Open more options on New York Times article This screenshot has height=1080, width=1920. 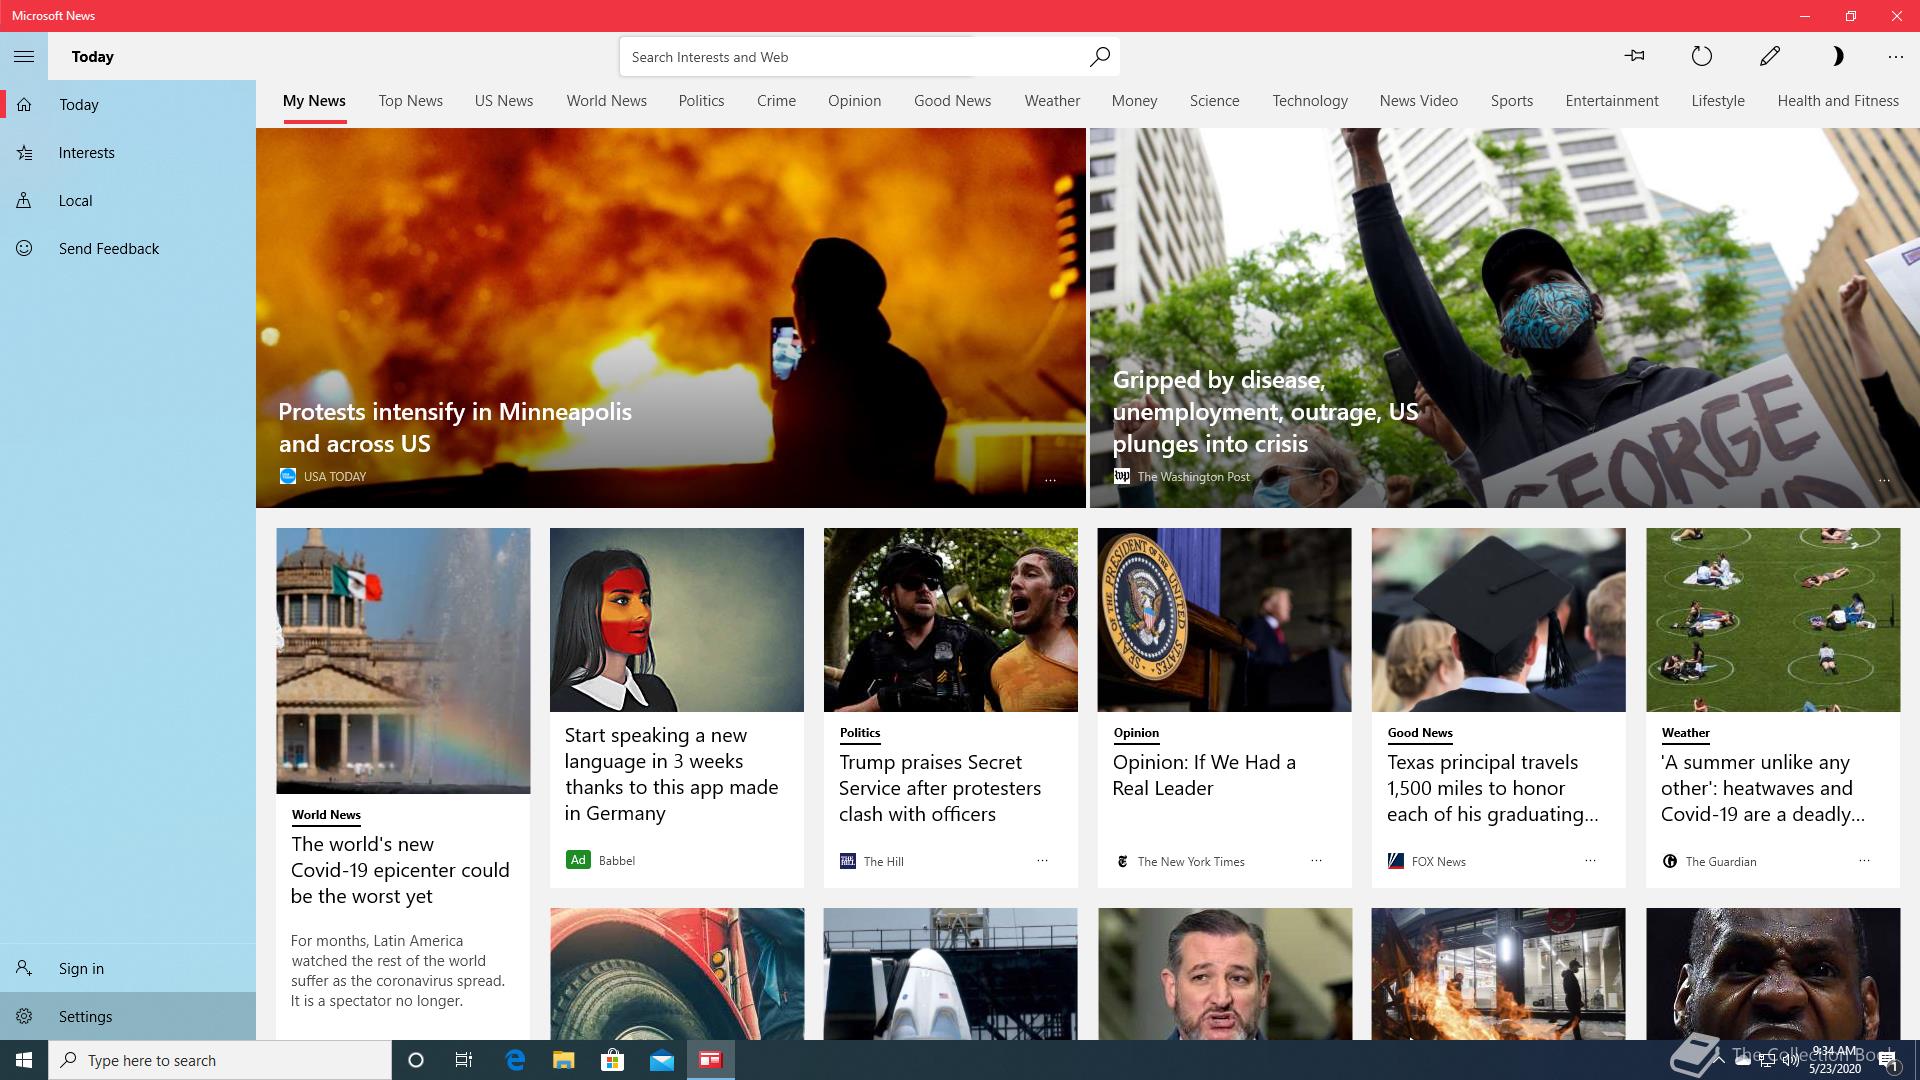(x=1316, y=860)
